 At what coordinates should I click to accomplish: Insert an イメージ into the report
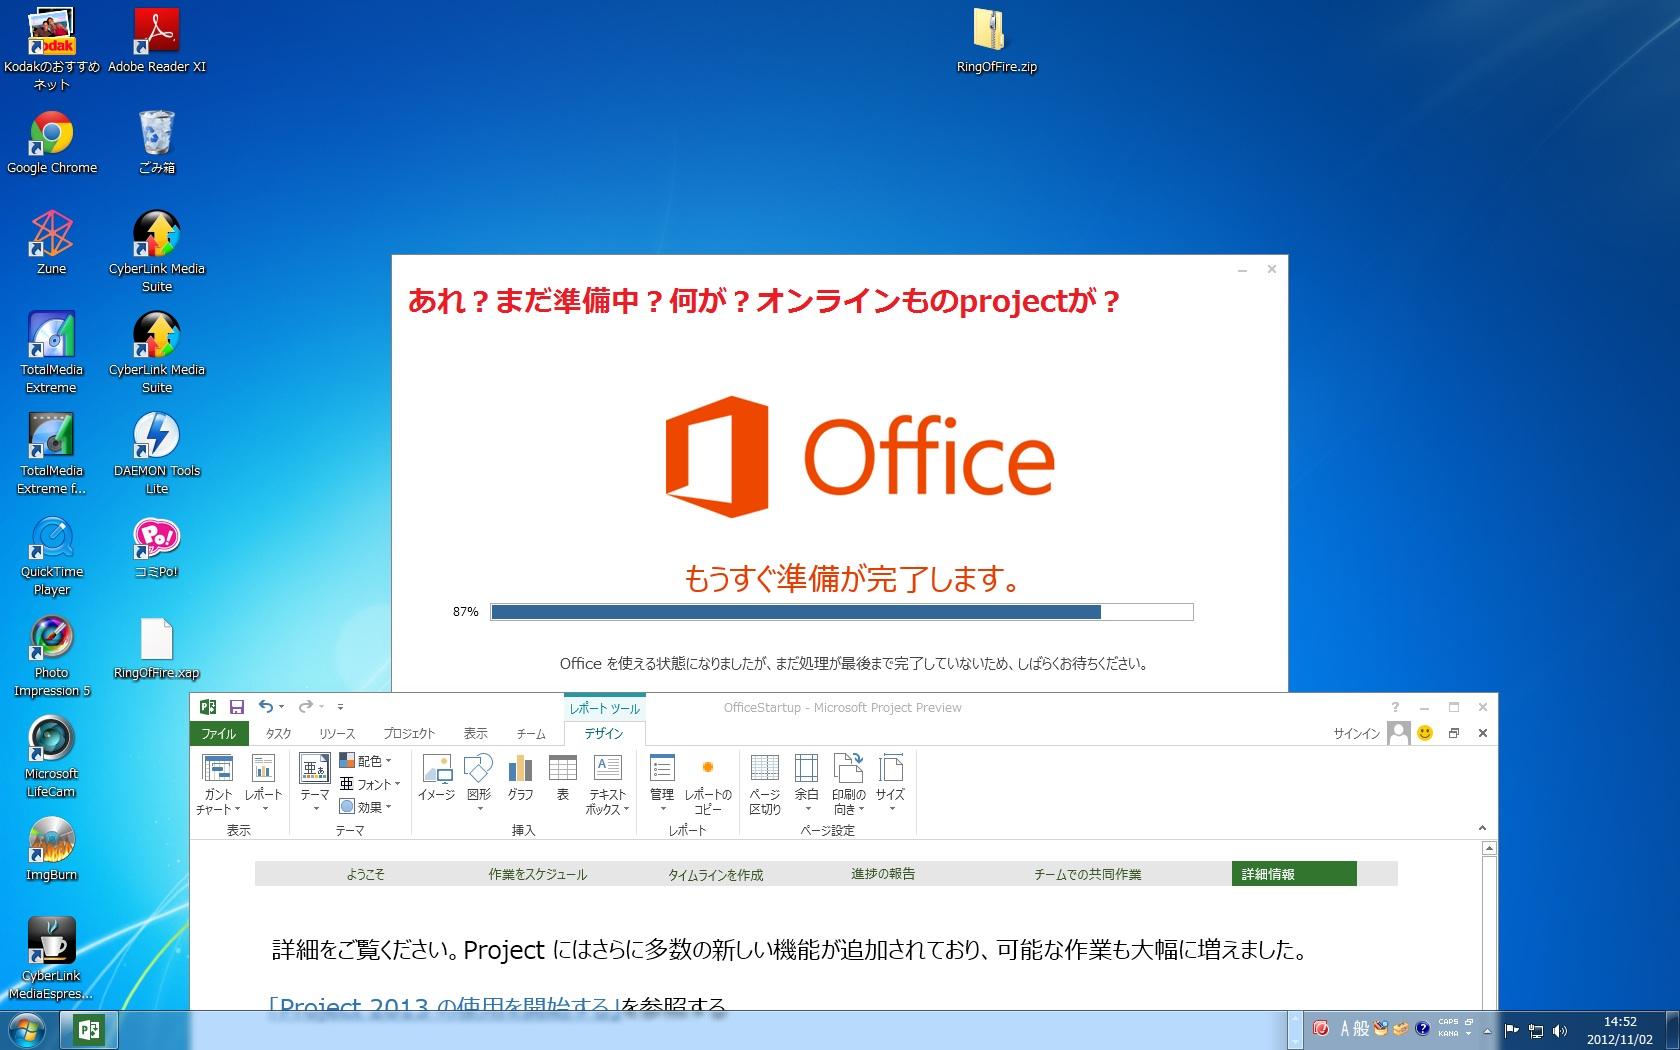tap(436, 779)
